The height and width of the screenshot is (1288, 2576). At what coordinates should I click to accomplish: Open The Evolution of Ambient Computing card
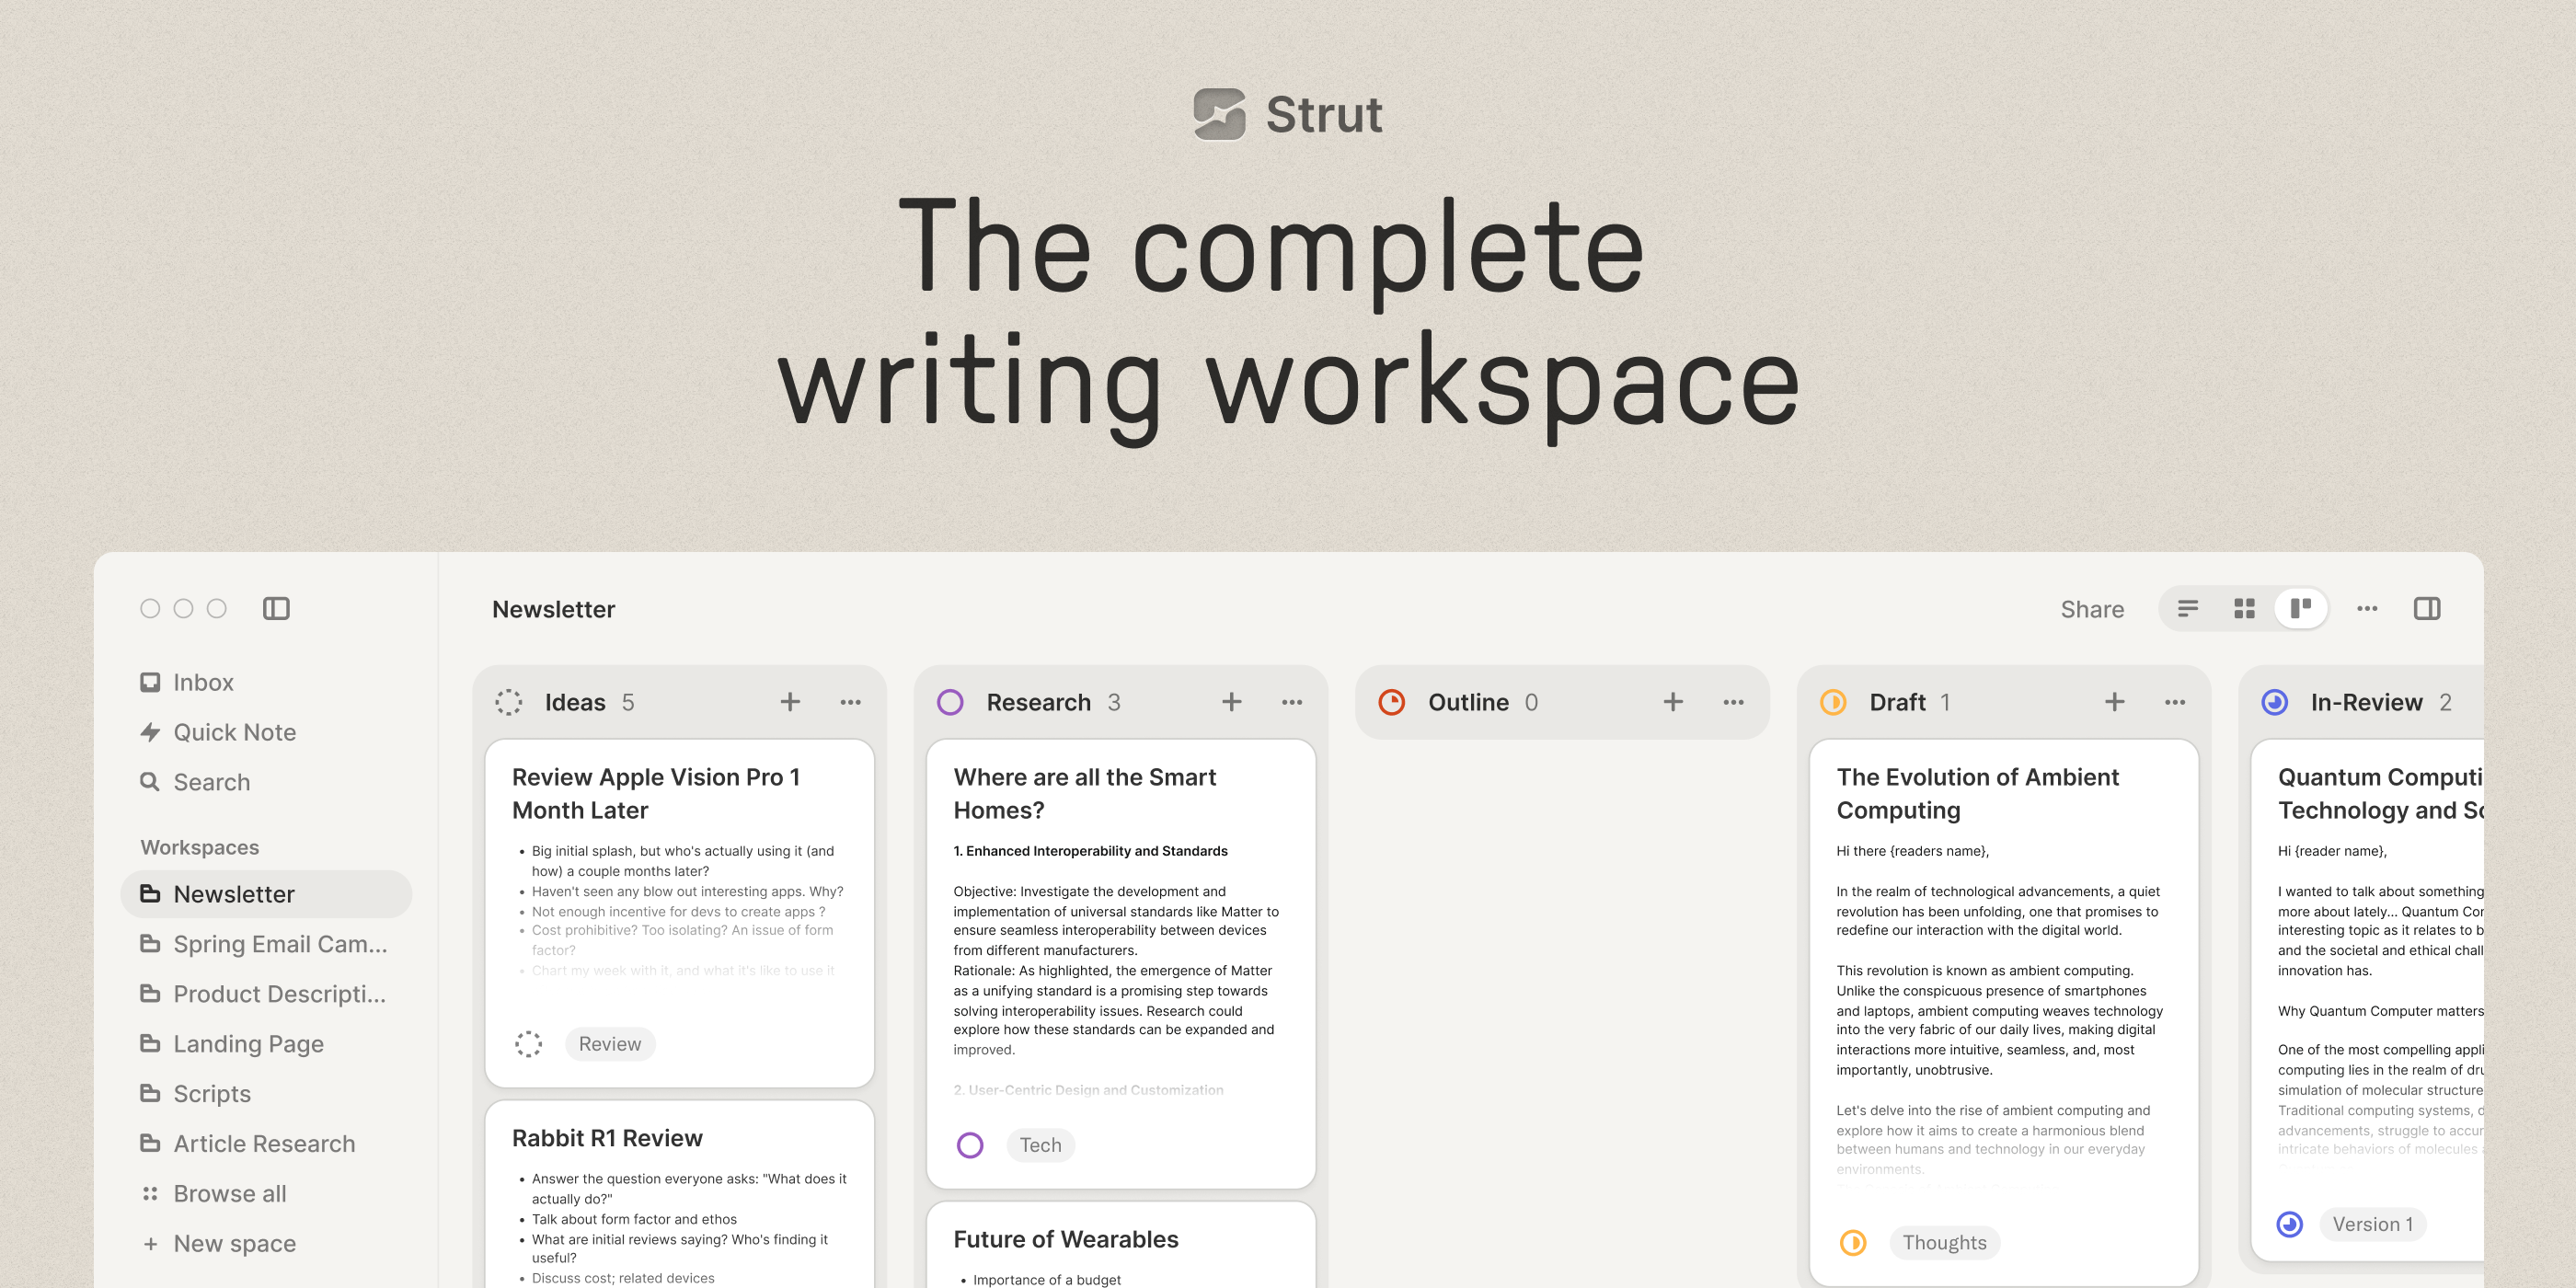tap(2004, 1012)
